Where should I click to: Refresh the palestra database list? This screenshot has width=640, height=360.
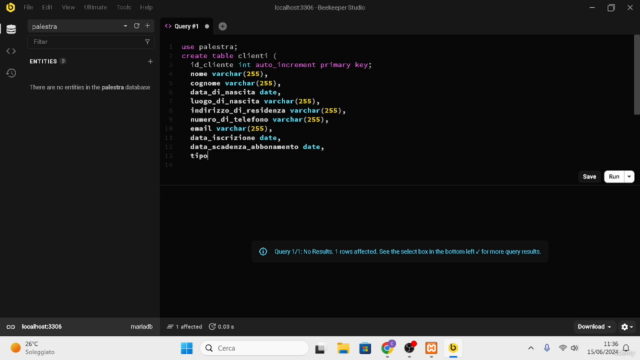coord(137,26)
